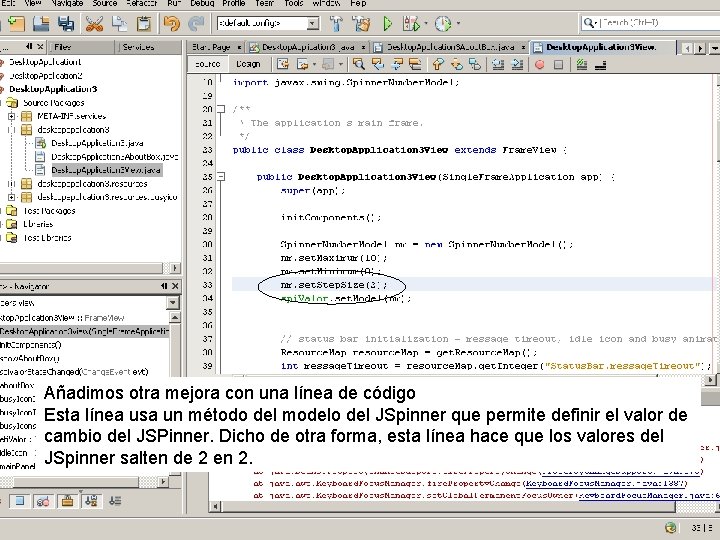Expand the META-INF.services package node

coord(12,116)
